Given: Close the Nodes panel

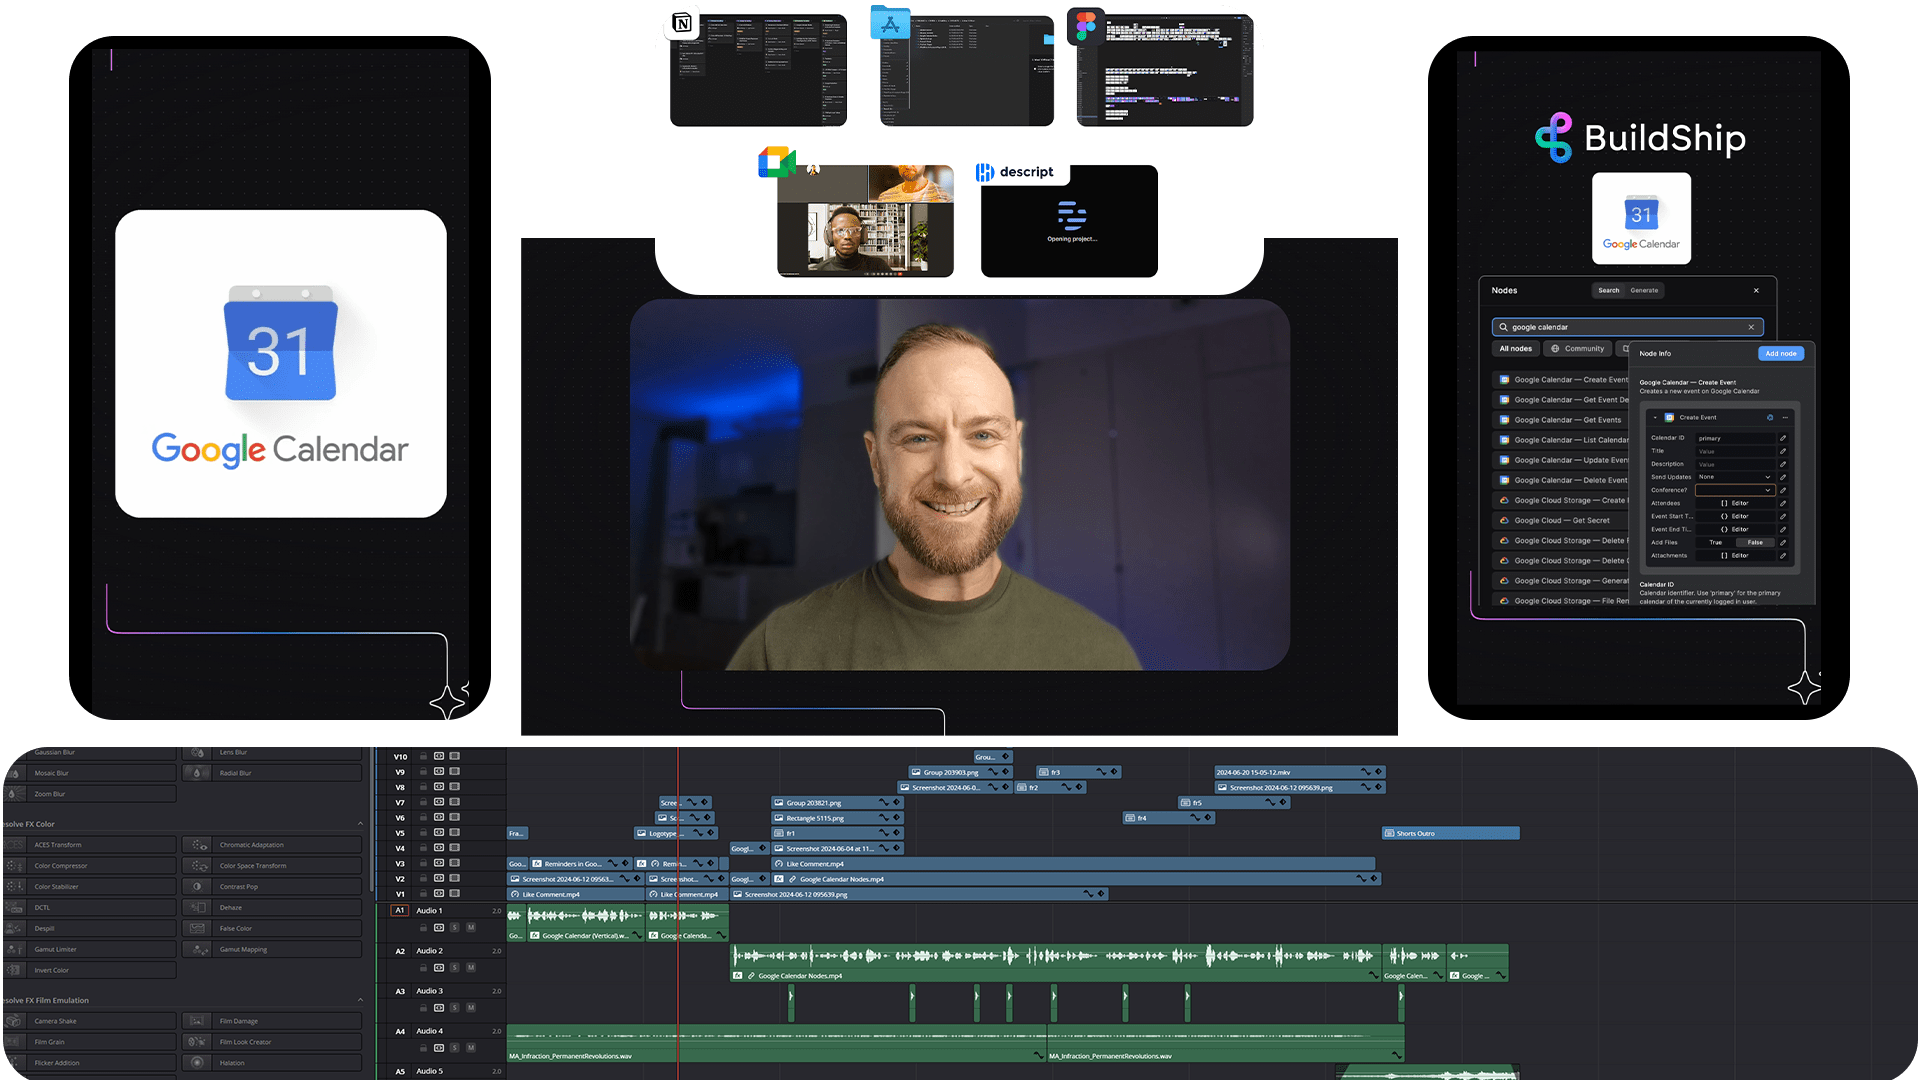Looking at the screenshot, I should click(x=1756, y=290).
